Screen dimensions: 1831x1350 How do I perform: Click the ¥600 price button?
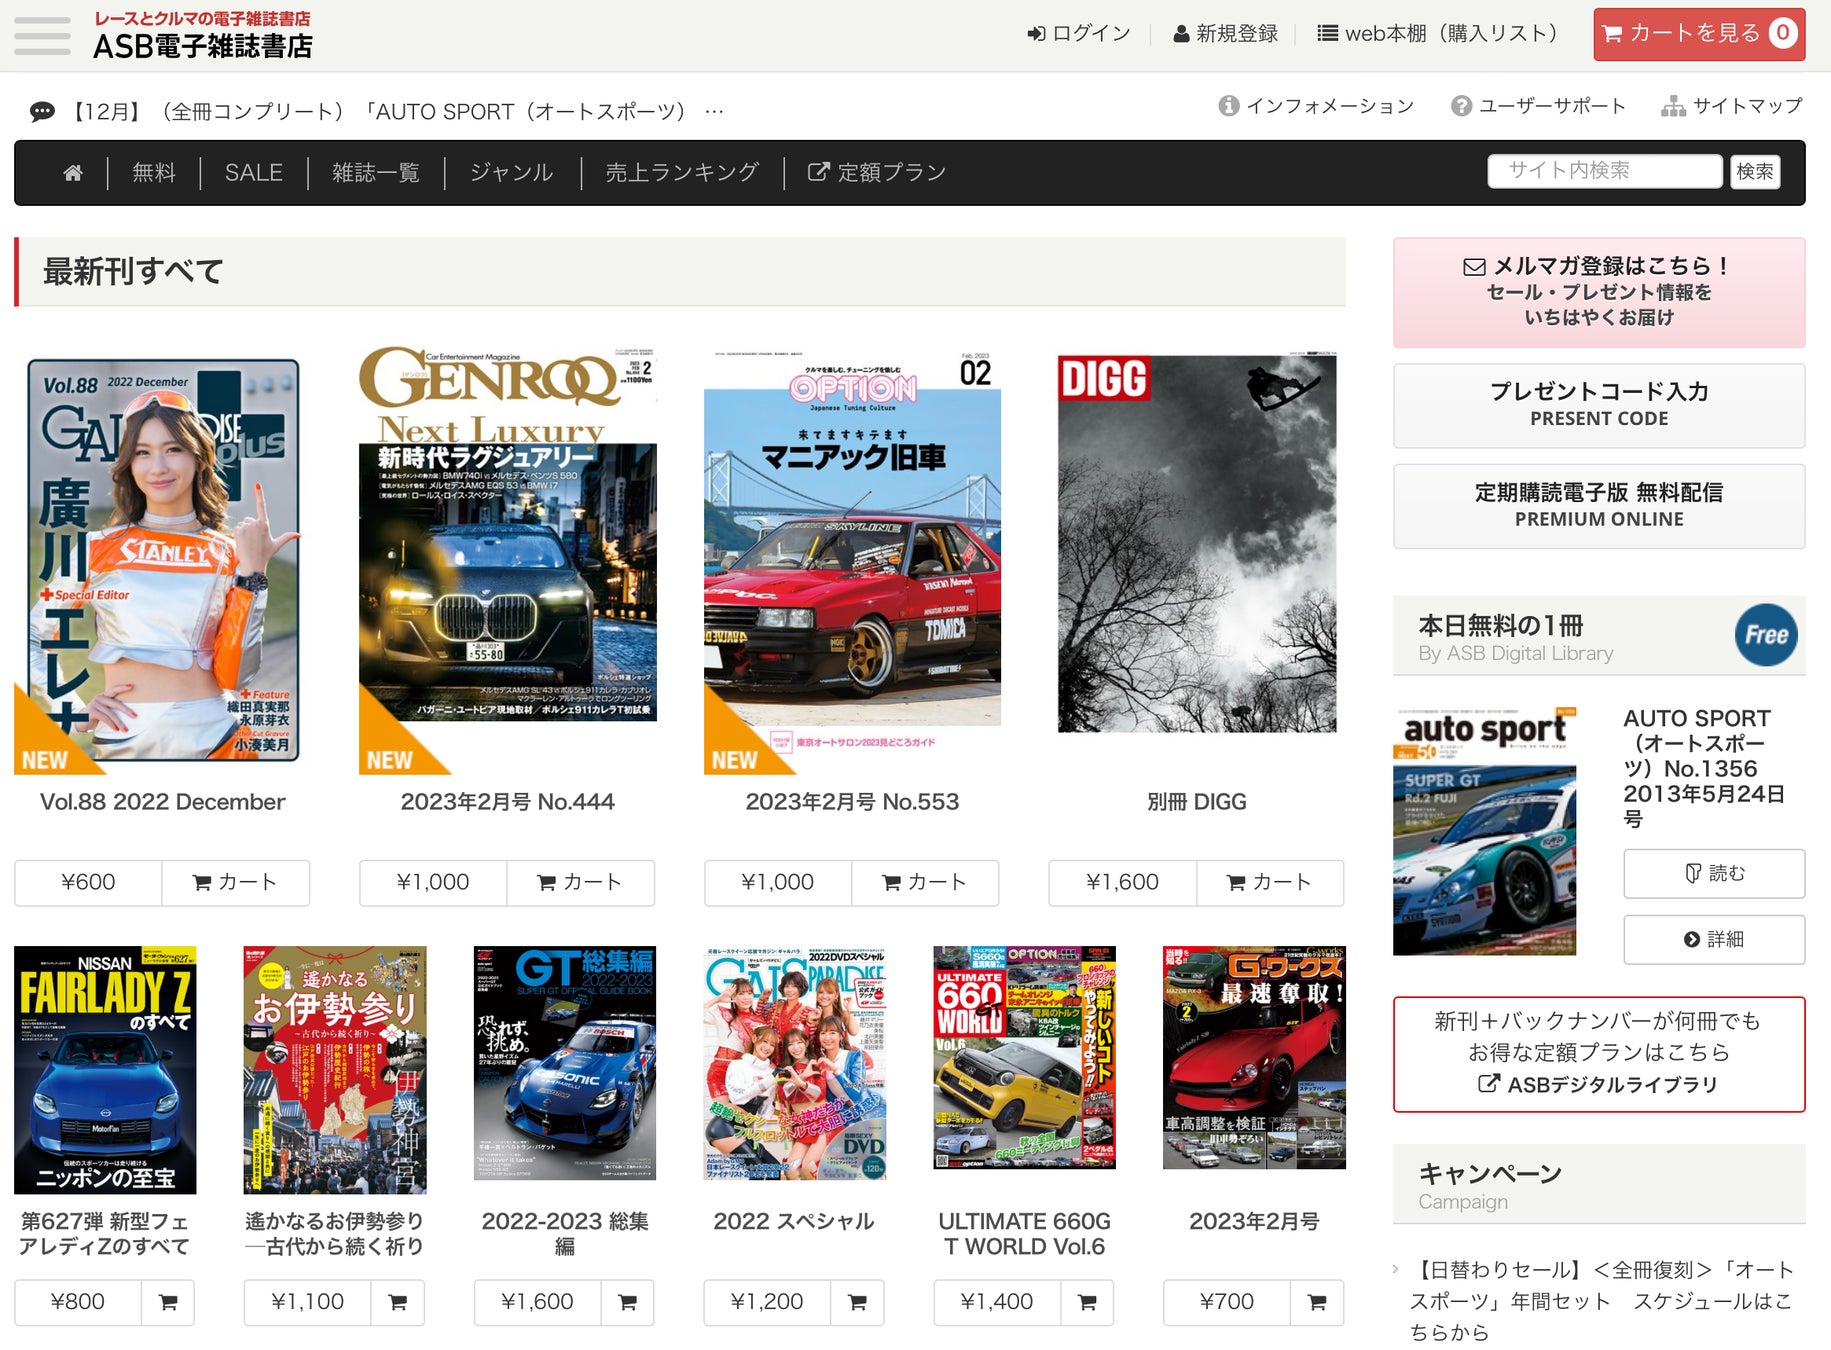[x=88, y=883]
